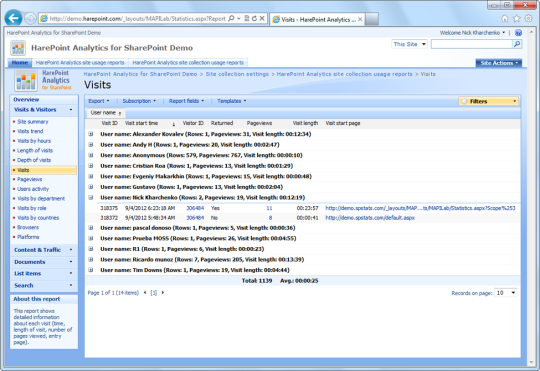The width and height of the screenshot is (540, 371).
Task: Expand the Prueba MOSS group
Action: point(91,238)
